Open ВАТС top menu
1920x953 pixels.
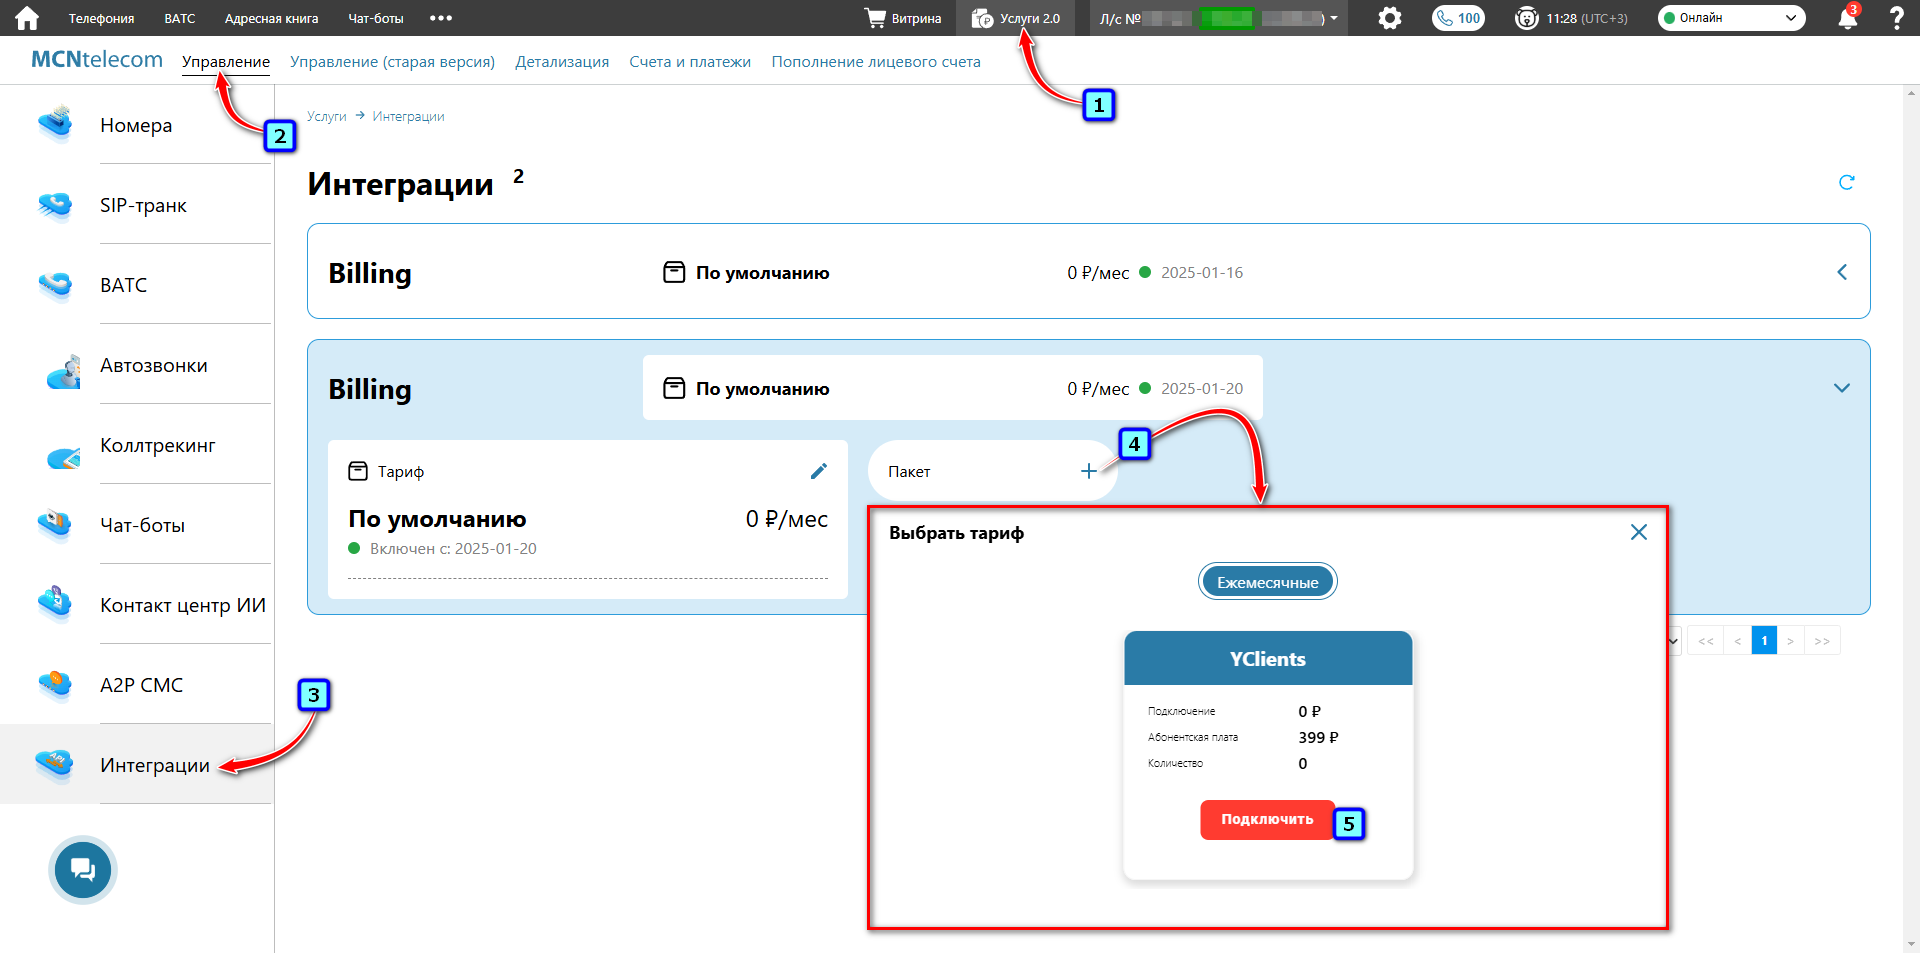click(180, 18)
